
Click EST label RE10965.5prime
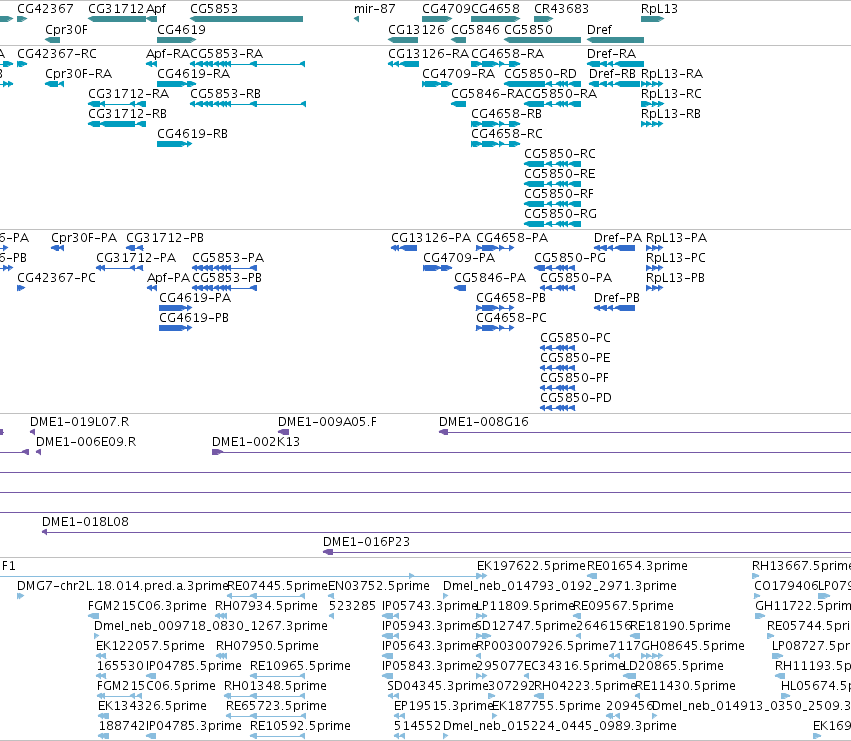click(x=300, y=667)
